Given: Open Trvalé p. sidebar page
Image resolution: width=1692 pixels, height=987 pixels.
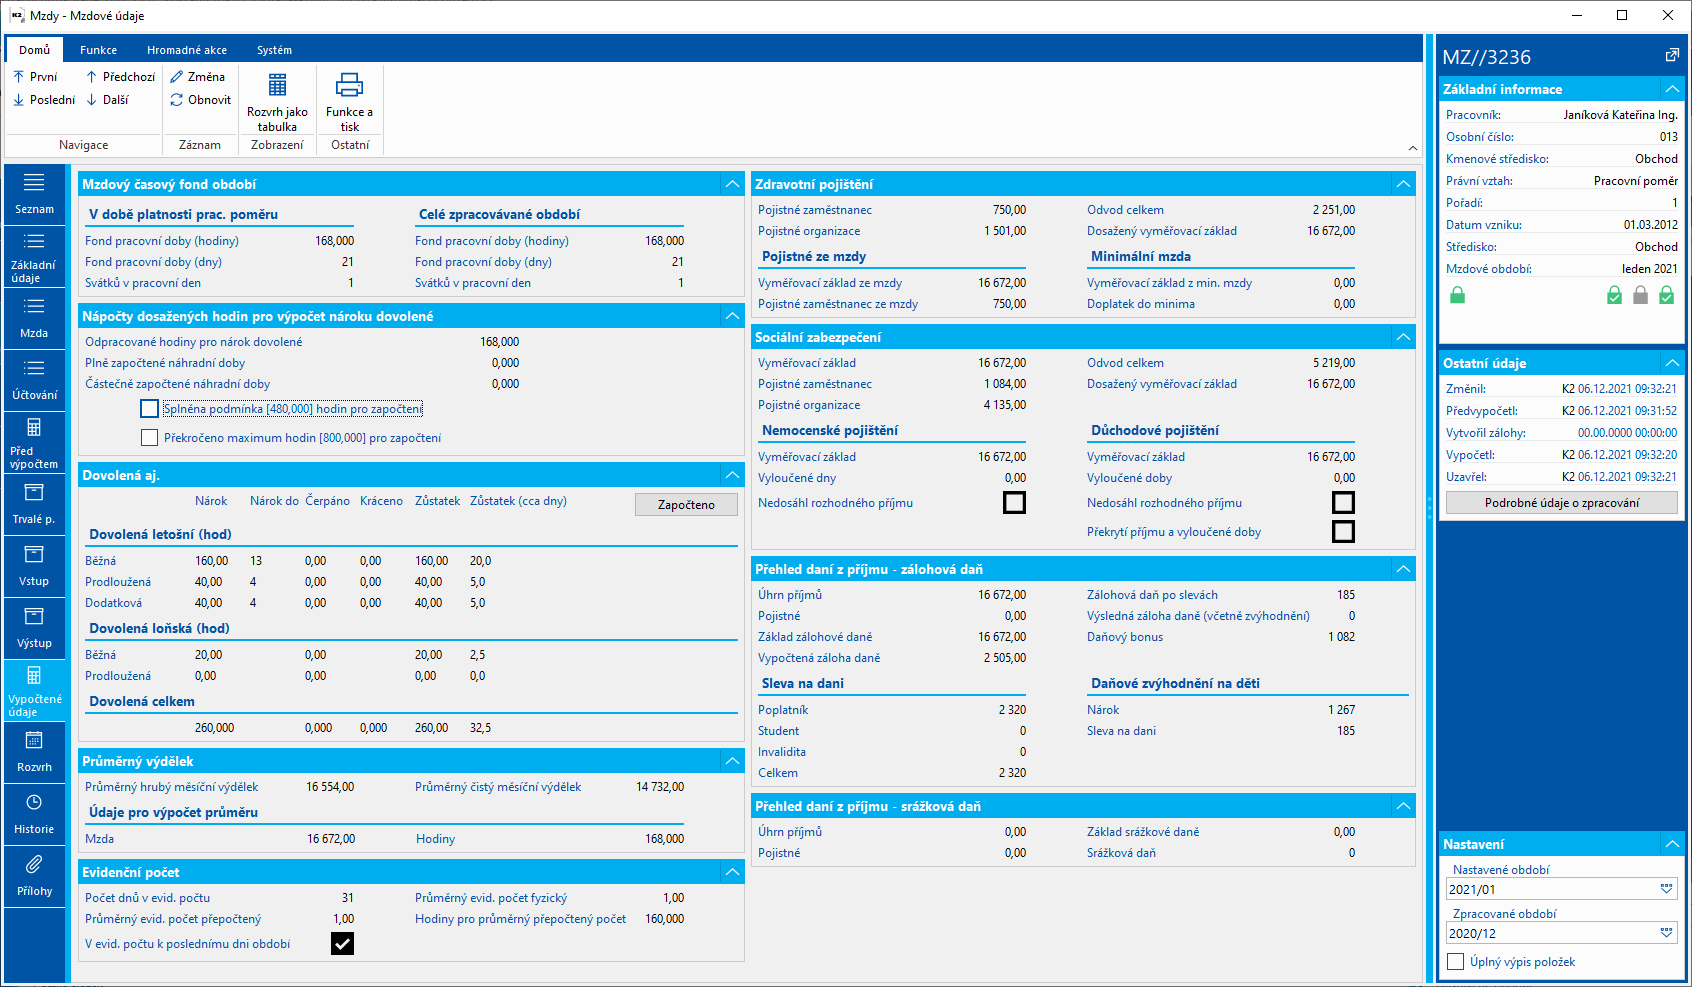Looking at the screenshot, I should 34,504.
